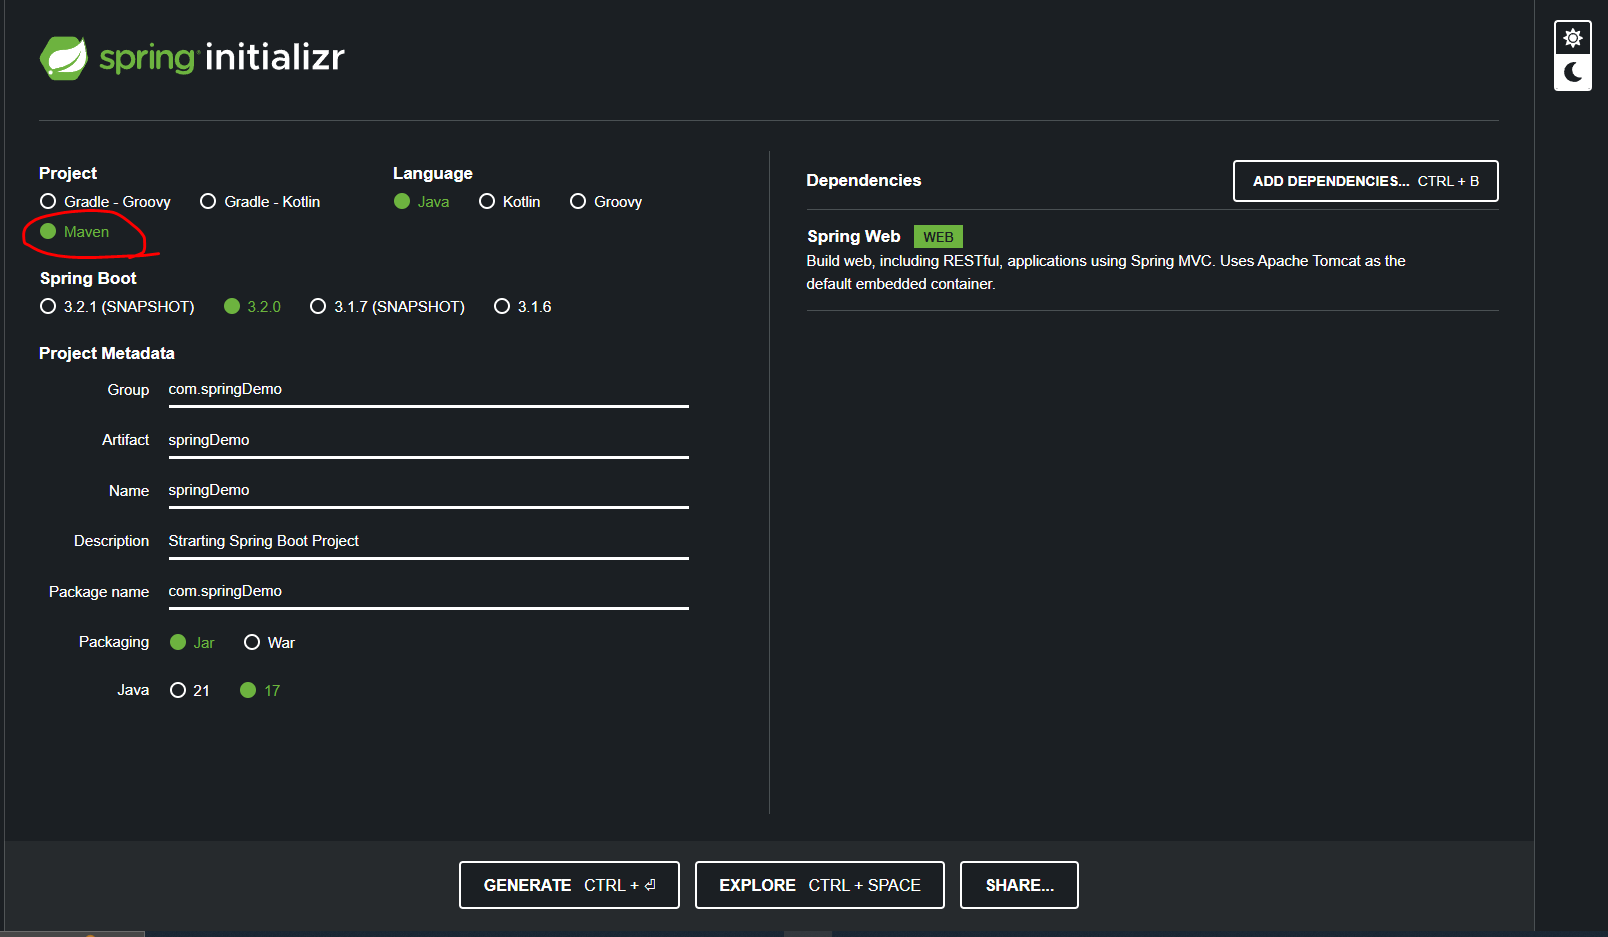Choose the Maven project option
The width and height of the screenshot is (1608, 937).
click(x=74, y=232)
